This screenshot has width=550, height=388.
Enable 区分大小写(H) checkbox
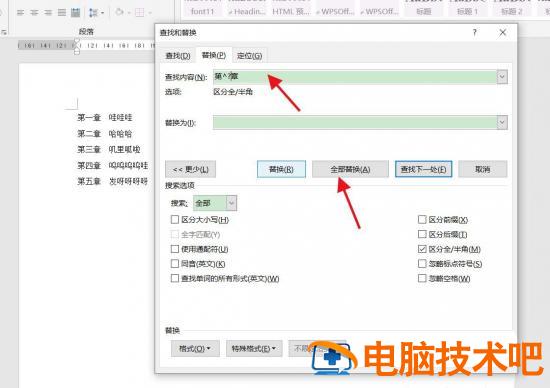(x=175, y=220)
